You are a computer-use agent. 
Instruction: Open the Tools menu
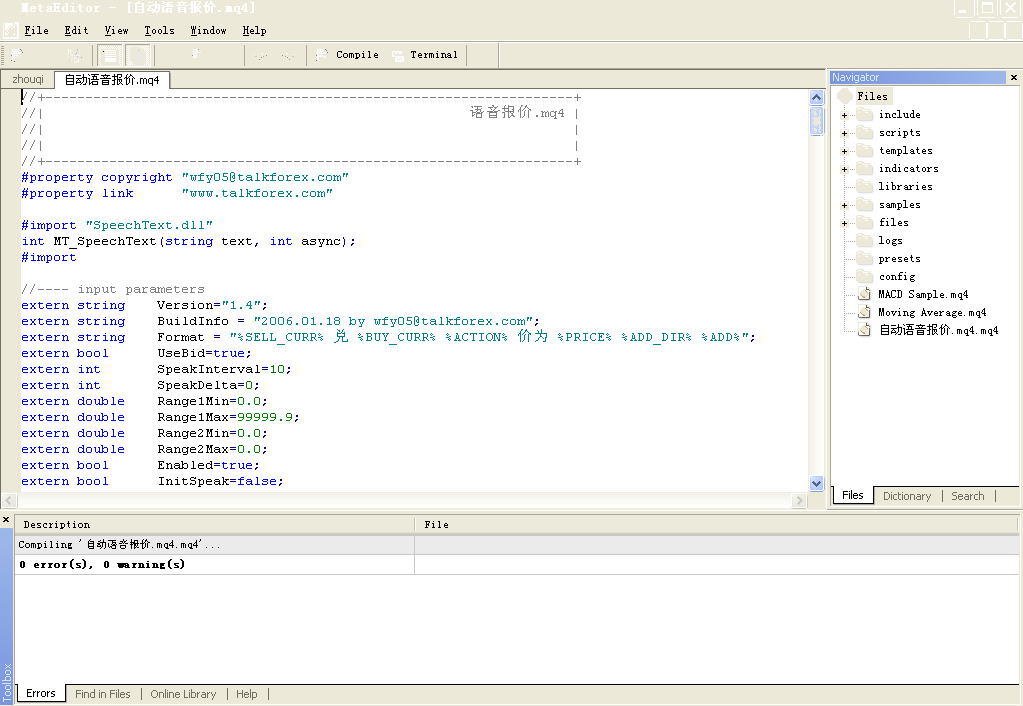coord(159,30)
